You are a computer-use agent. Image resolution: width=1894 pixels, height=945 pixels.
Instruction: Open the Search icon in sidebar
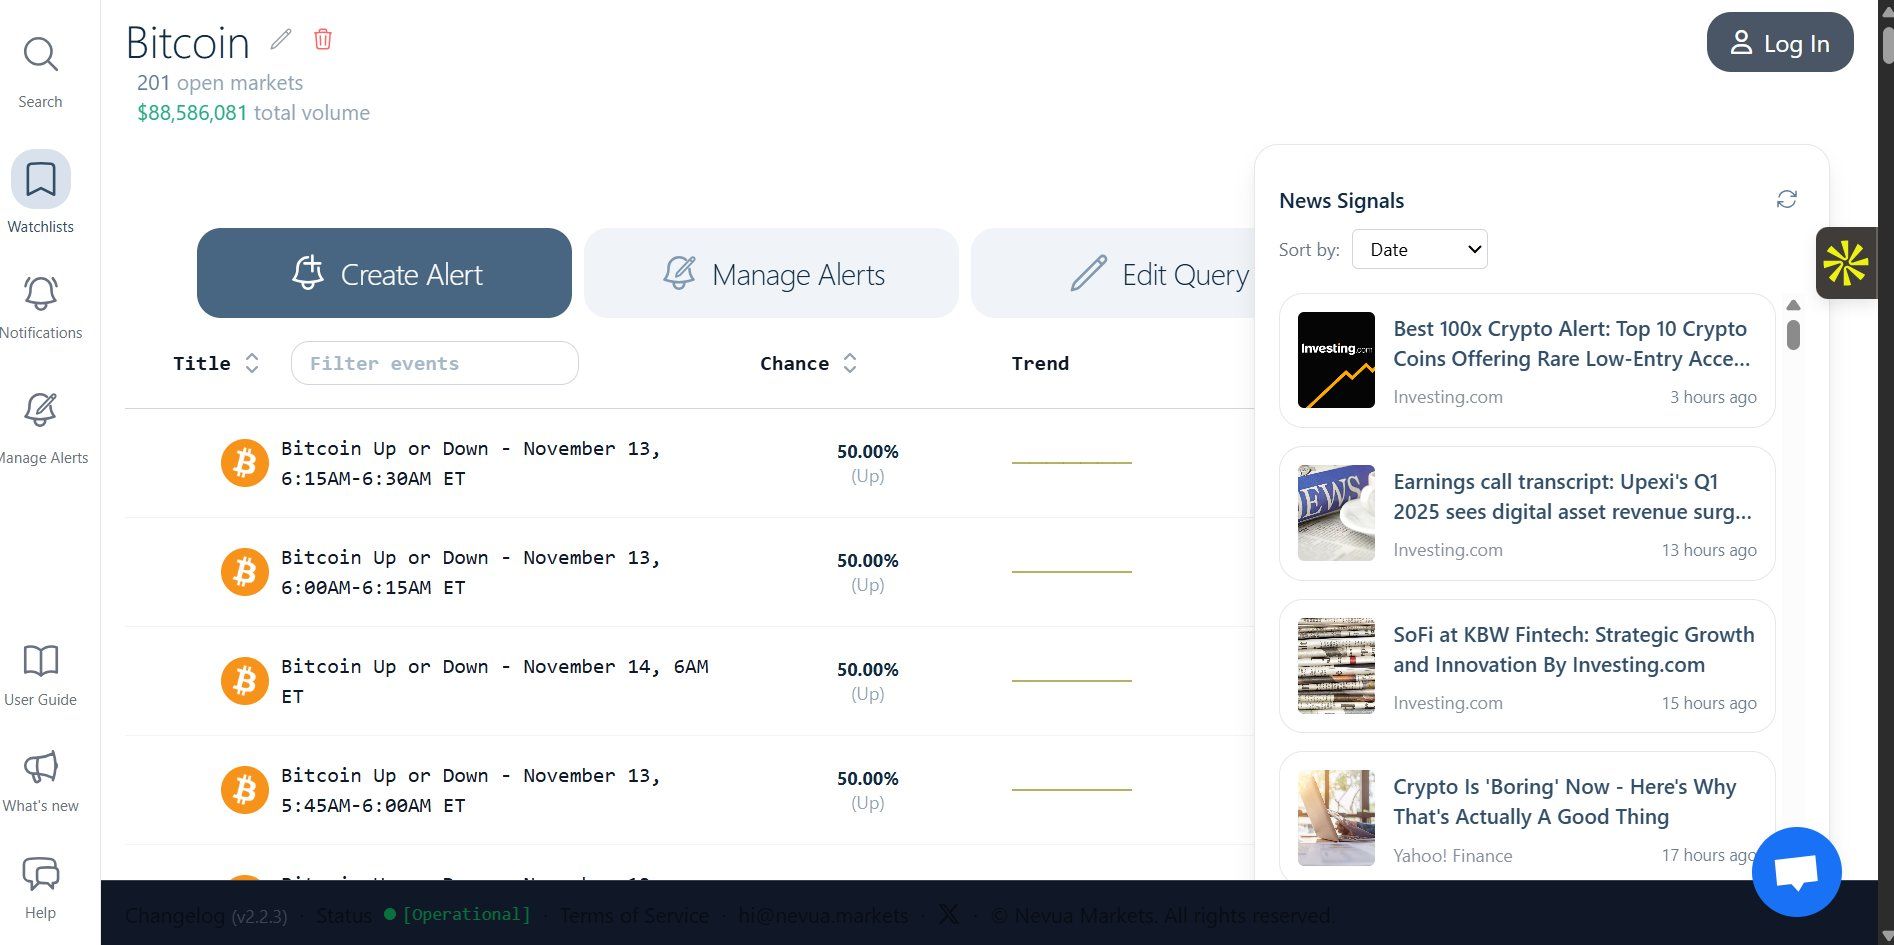point(40,55)
